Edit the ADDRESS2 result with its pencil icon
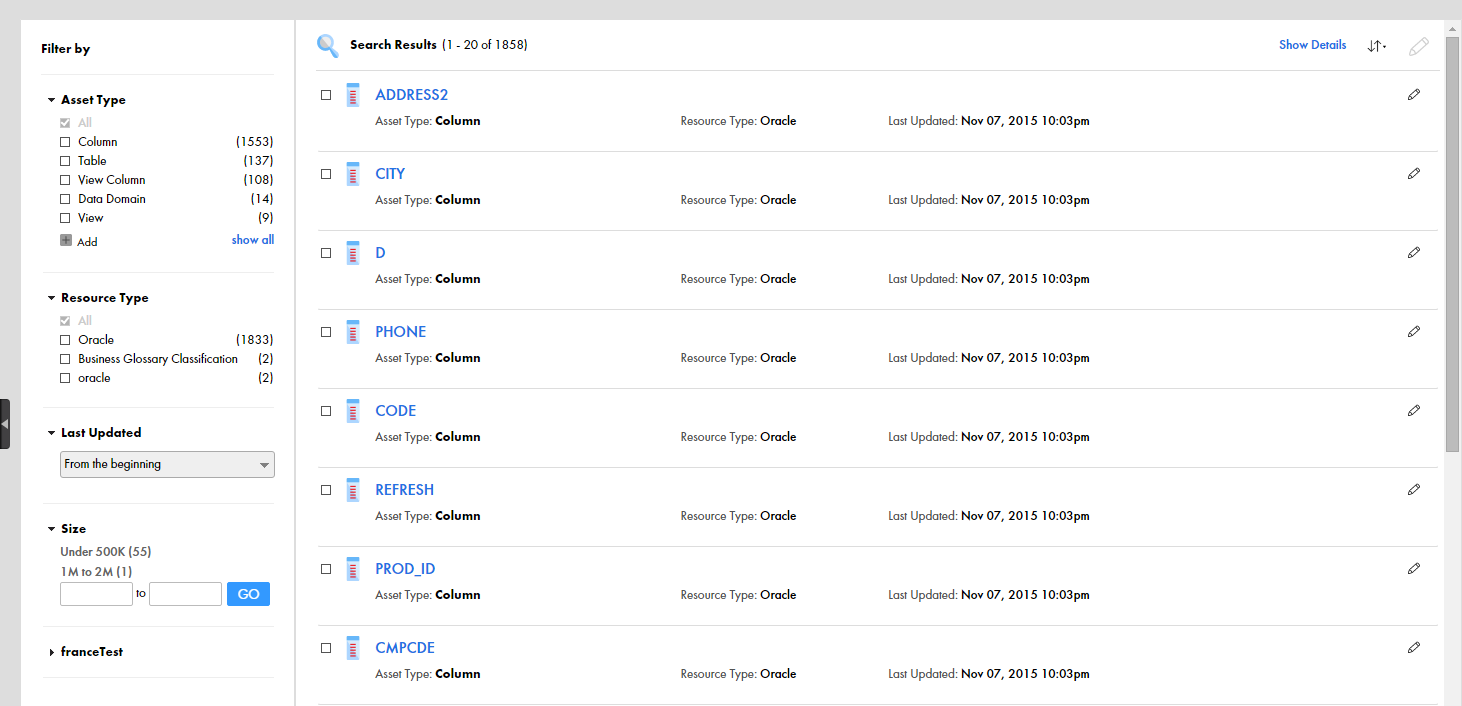 coord(1413,94)
